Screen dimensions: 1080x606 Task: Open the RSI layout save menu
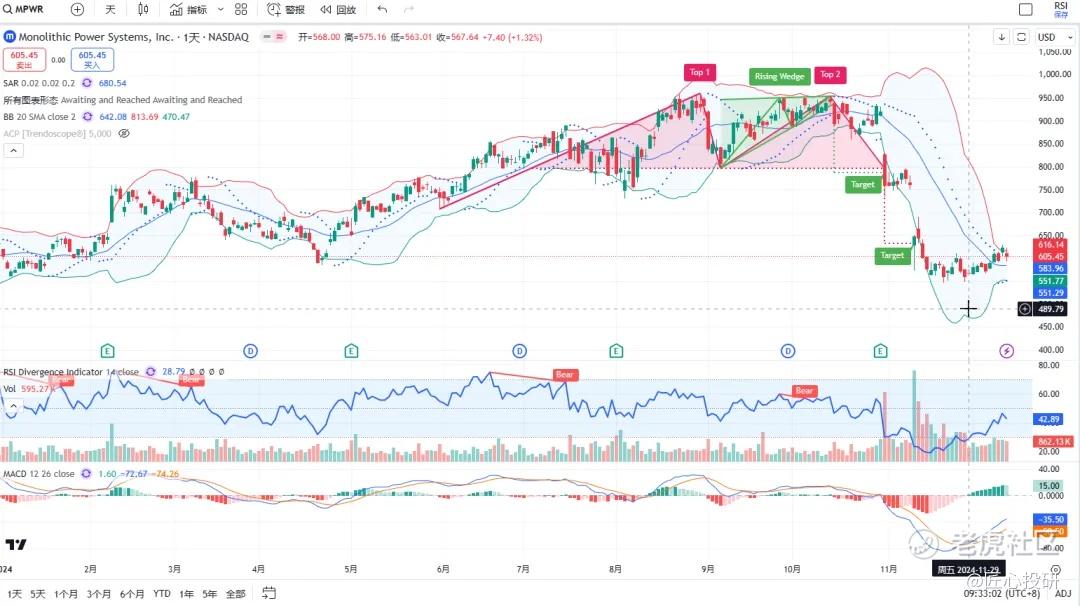[1061, 9]
